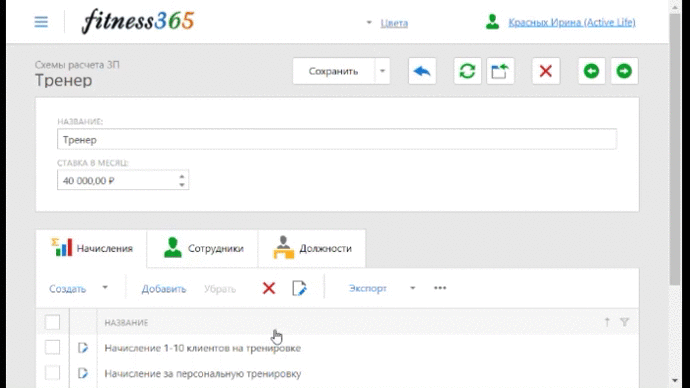Increase the Ставка в месяц value
690x388 pixels.
pyautogui.click(x=182, y=176)
